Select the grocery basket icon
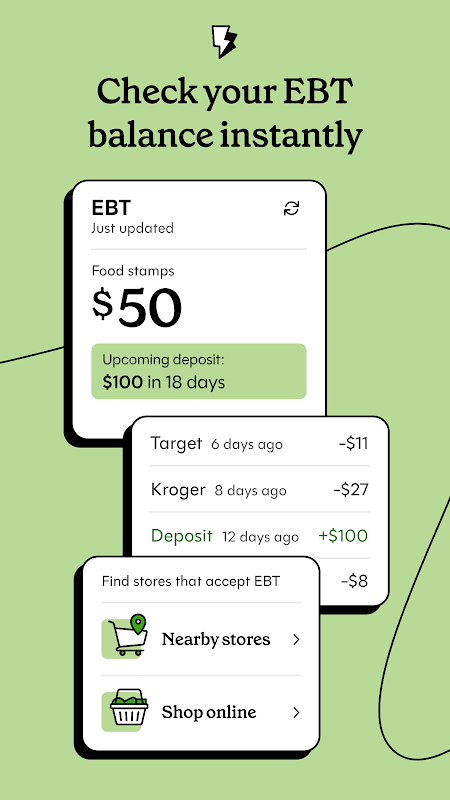The width and height of the screenshot is (450, 800). click(x=124, y=710)
